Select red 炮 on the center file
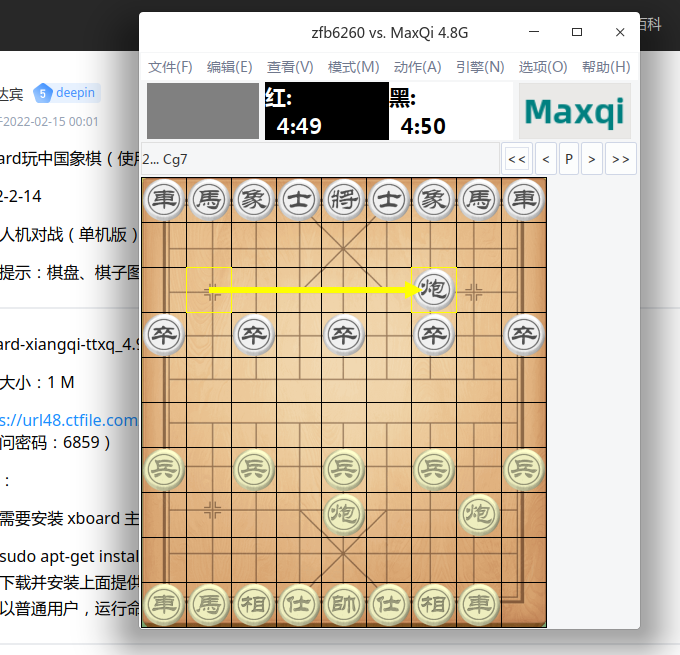Viewport: 680px width, 655px height. coord(344,514)
